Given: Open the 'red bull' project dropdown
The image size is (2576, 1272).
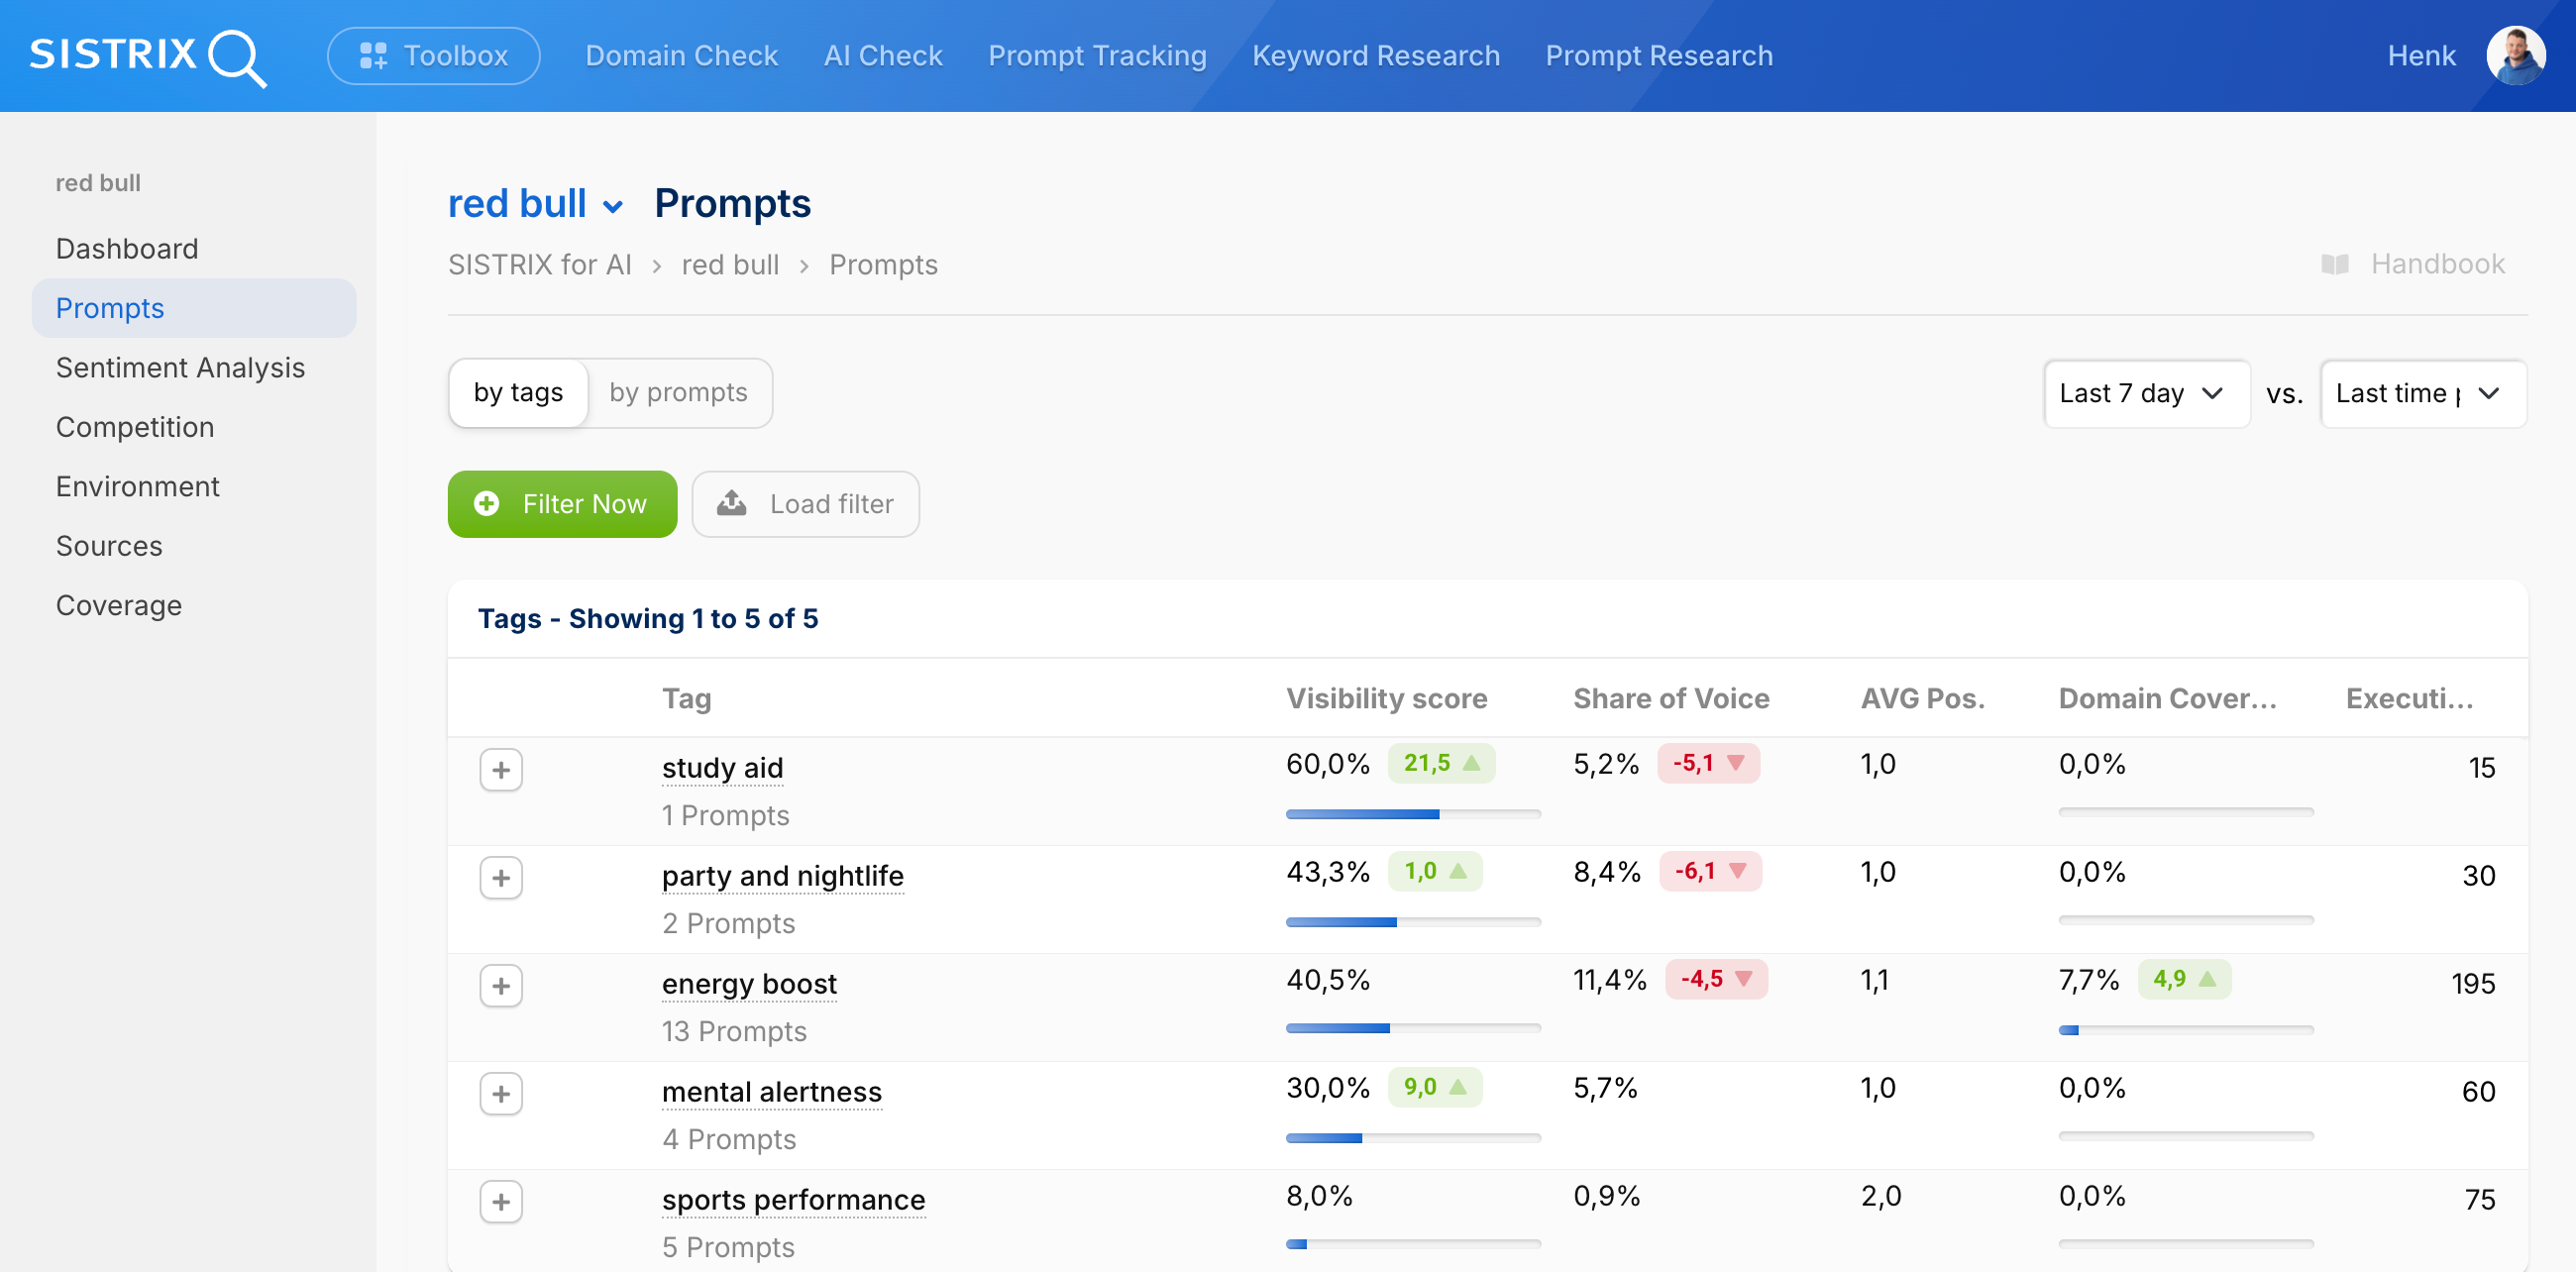Looking at the screenshot, I should [x=536, y=203].
